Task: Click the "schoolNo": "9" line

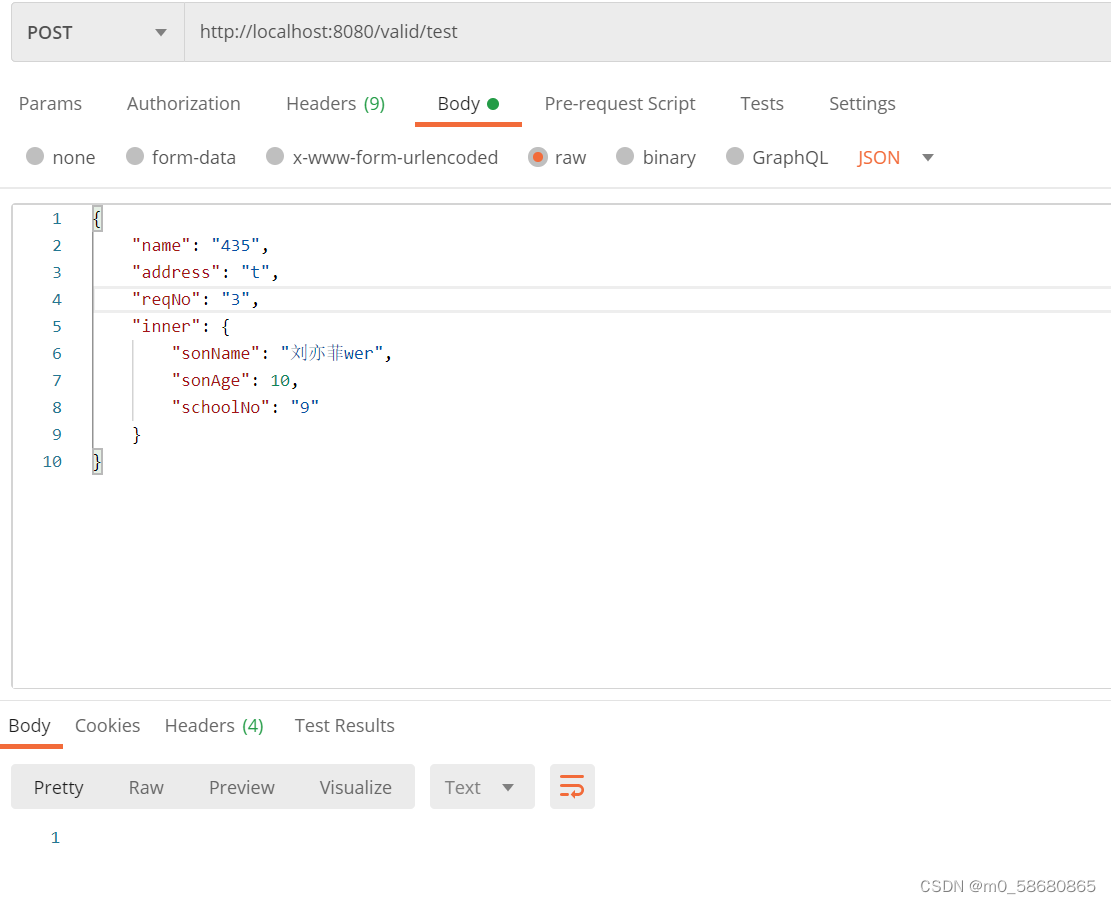Action: click(245, 407)
